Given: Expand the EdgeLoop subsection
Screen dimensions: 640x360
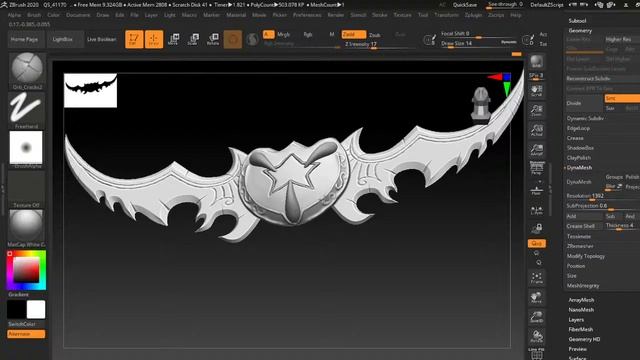Looking at the screenshot, I should (x=578, y=128).
